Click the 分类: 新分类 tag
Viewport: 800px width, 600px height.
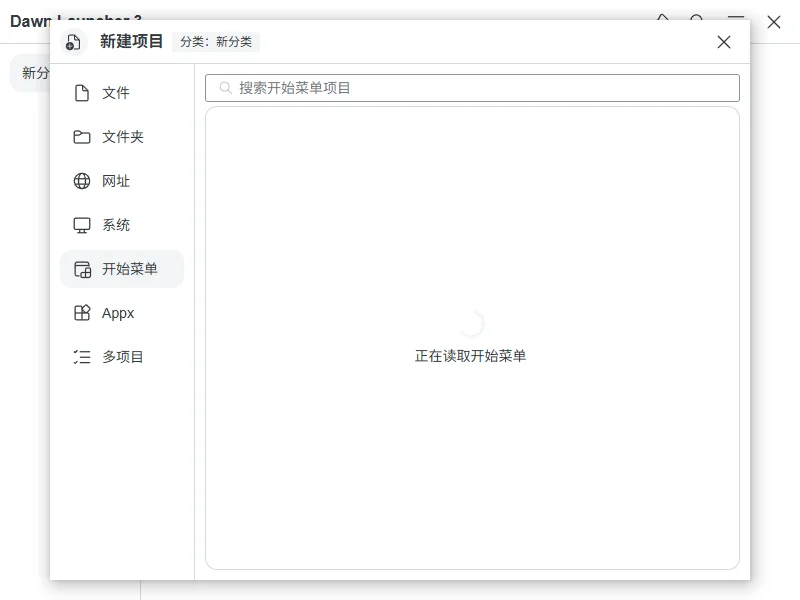pos(216,42)
